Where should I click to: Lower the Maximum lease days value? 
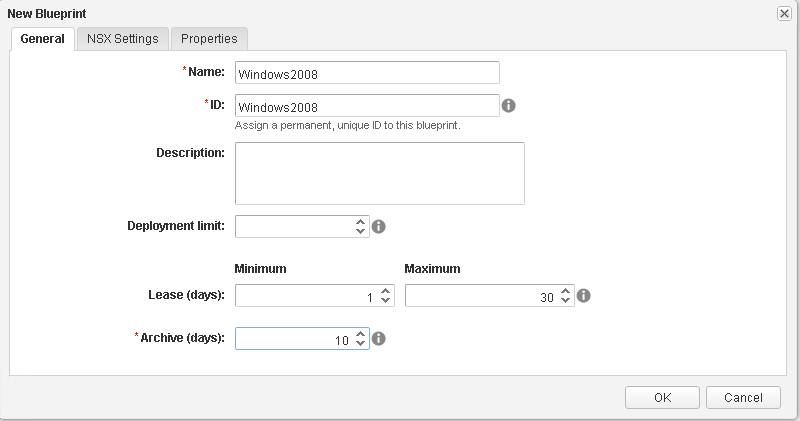pyautogui.click(x=566, y=302)
